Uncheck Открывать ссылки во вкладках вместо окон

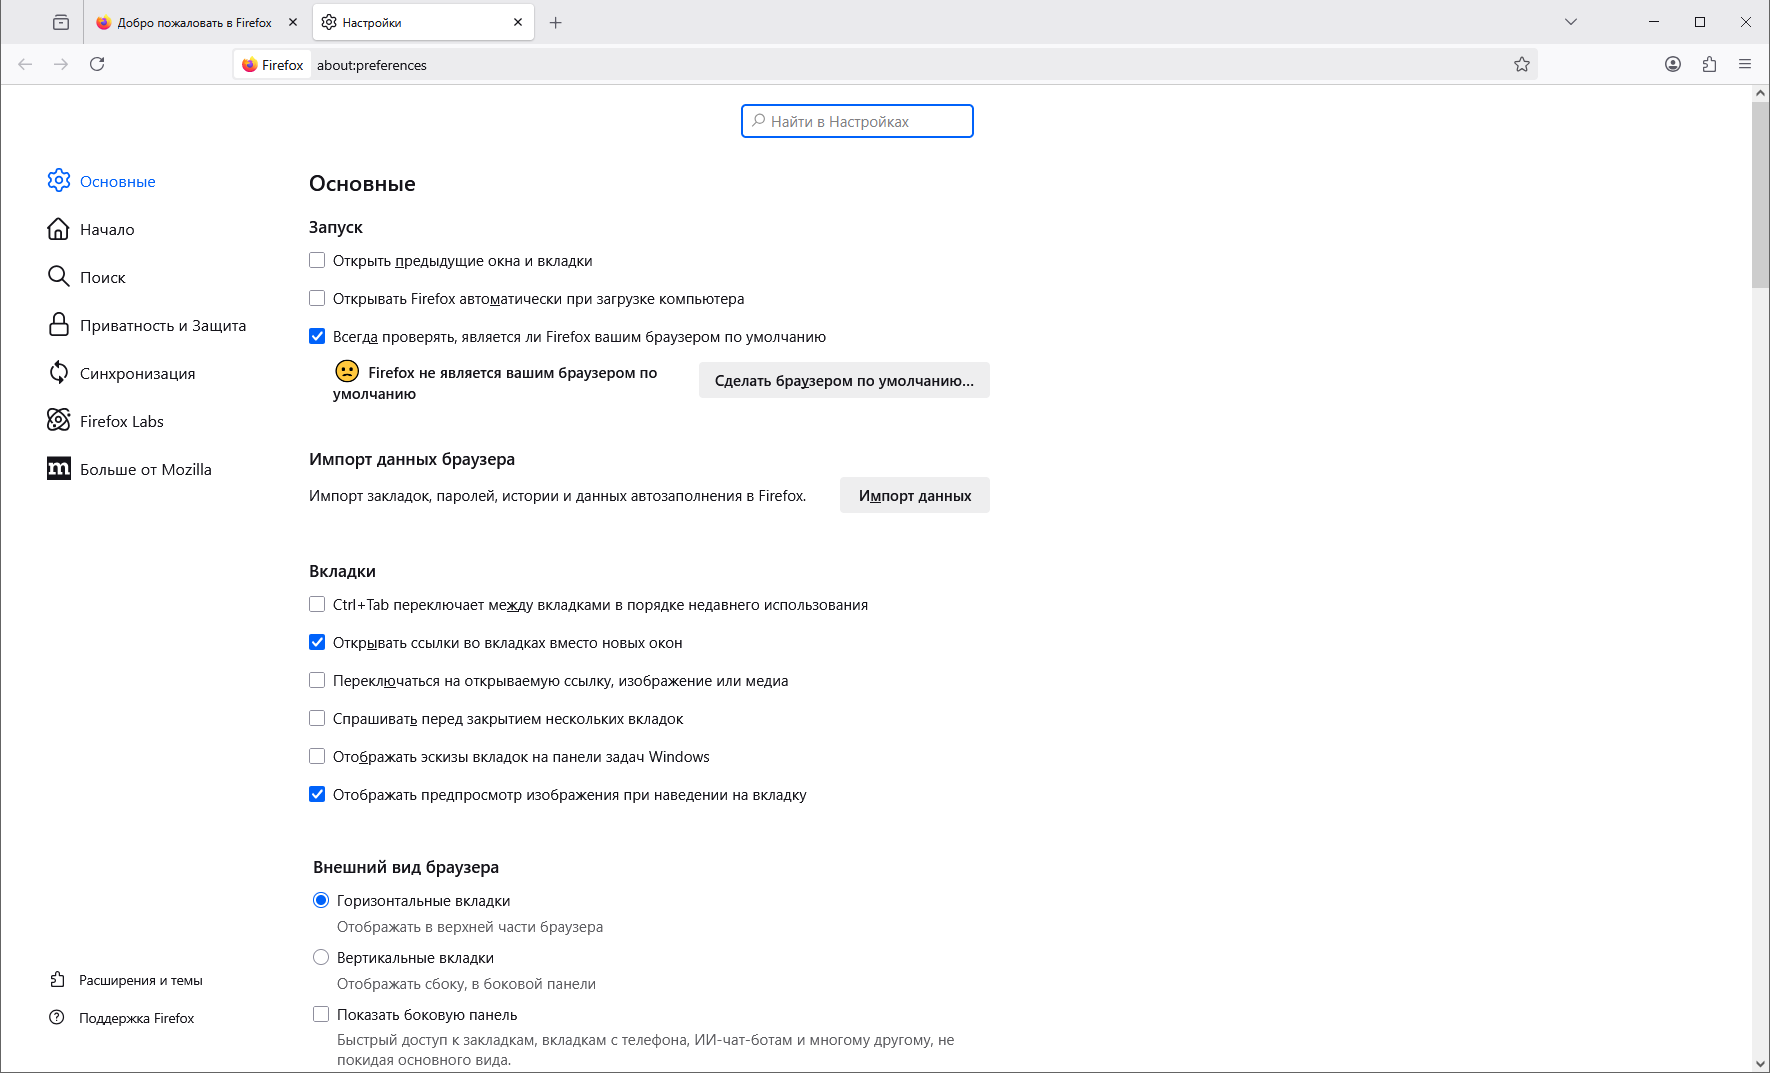coord(317,642)
